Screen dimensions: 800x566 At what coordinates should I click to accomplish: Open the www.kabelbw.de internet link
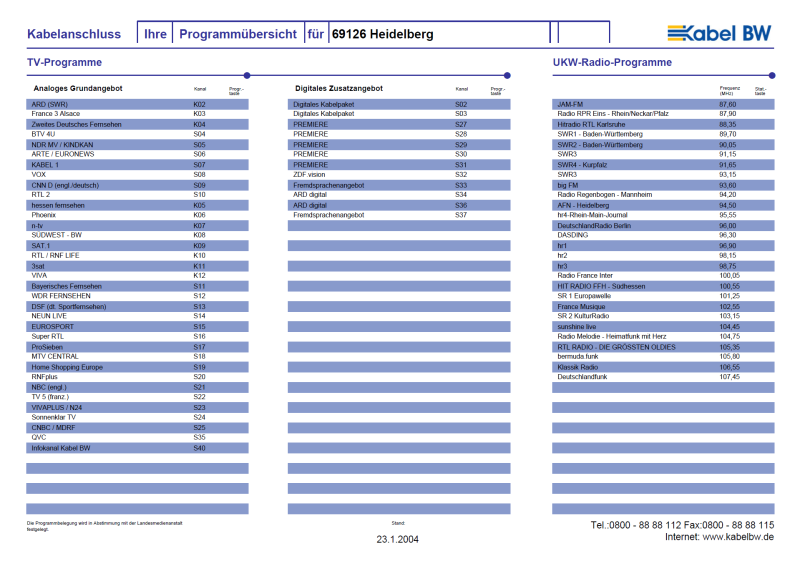[x=738, y=537]
